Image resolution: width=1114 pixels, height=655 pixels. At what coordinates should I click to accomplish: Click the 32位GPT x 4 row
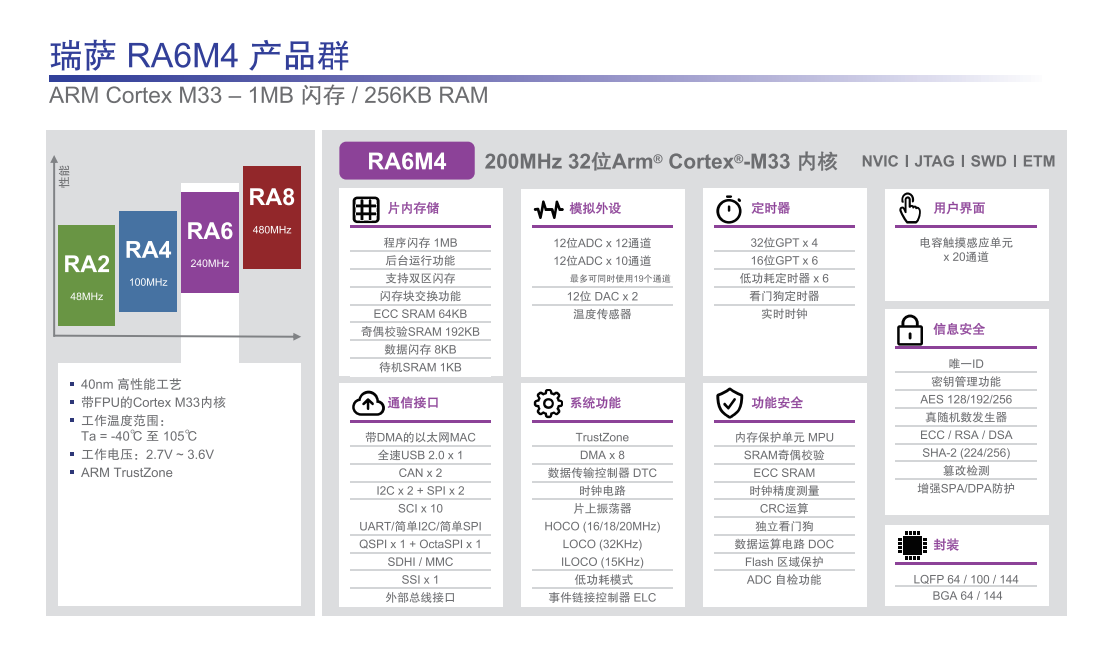tap(784, 242)
